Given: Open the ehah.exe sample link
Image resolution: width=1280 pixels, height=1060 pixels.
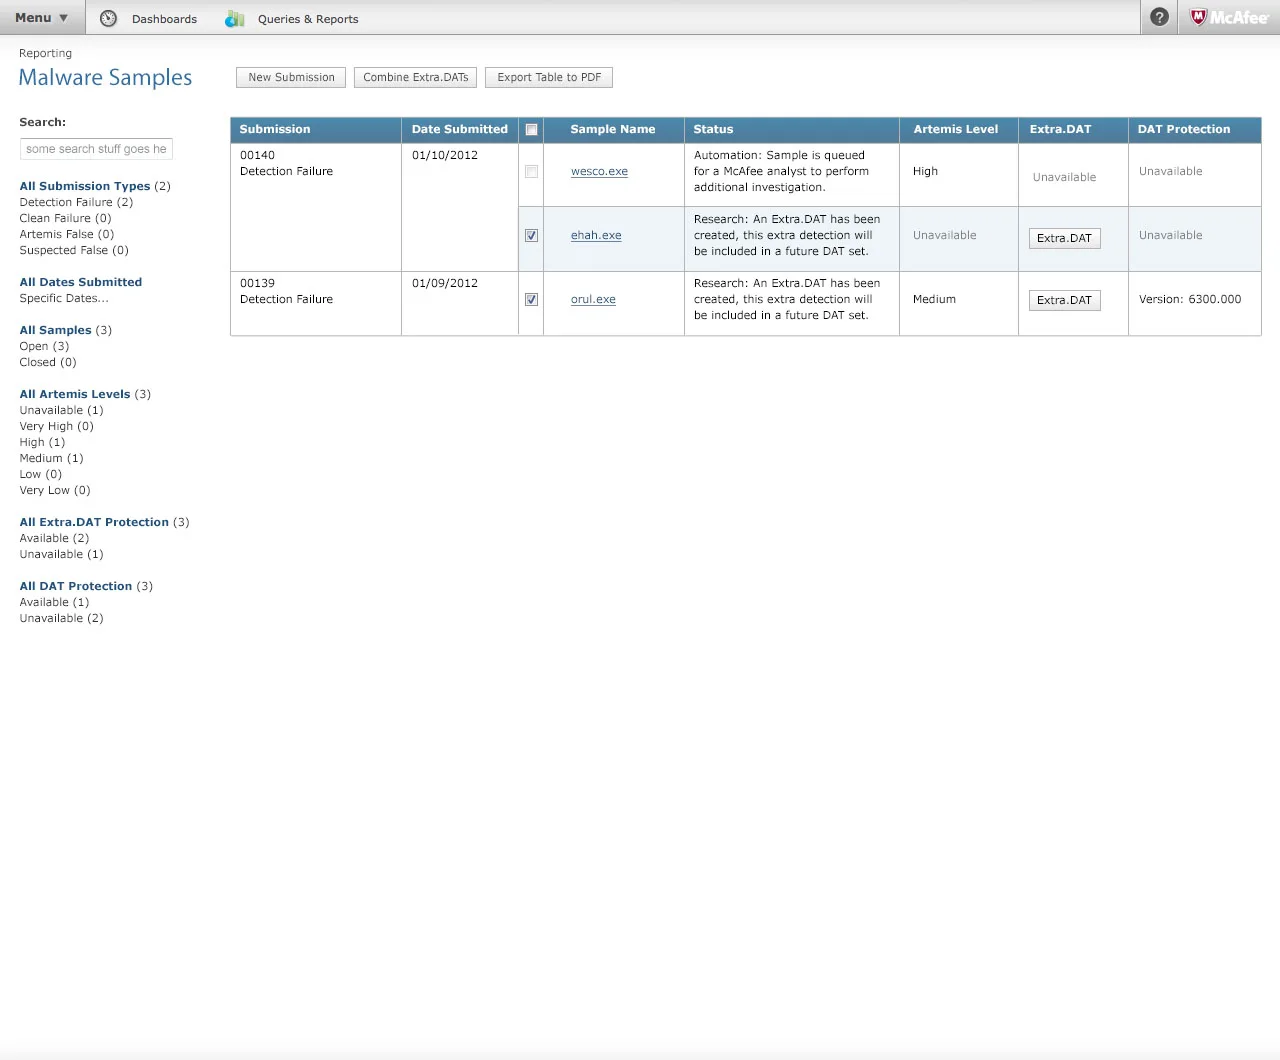Looking at the screenshot, I should pyautogui.click(x=596, y=235).
